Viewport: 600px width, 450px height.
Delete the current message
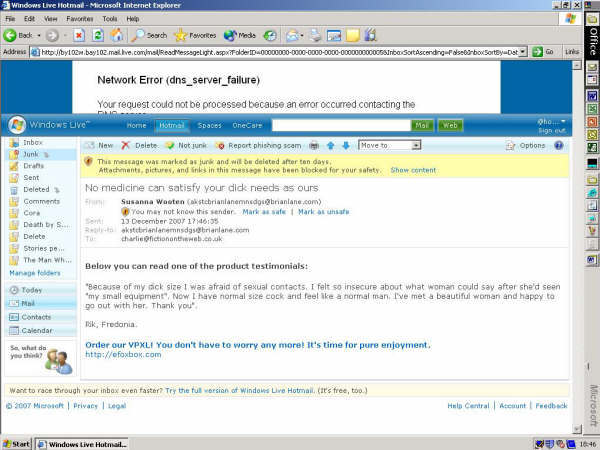139,145
